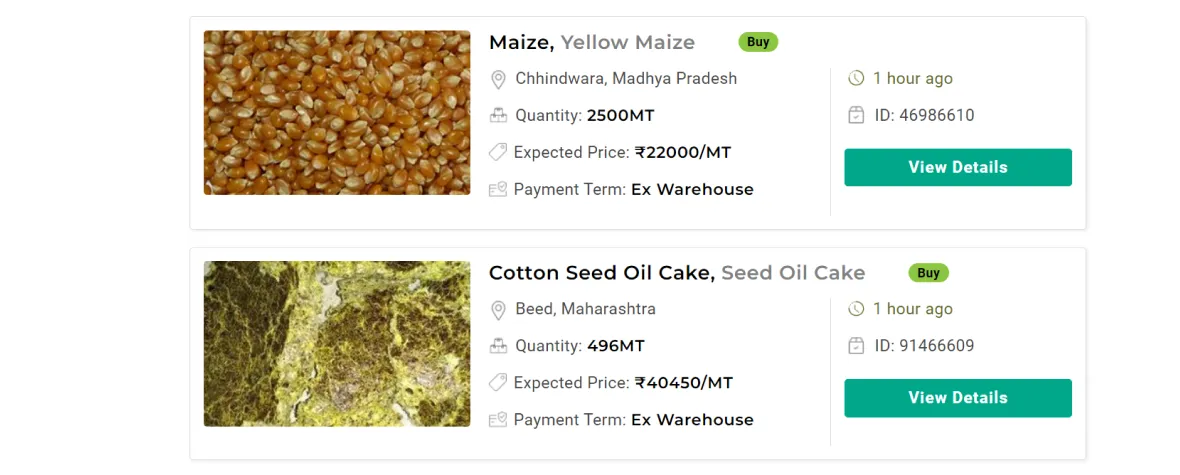View details of the Maize listing
The height and width of the screenshot is (475, 1180).
(957, 167)
